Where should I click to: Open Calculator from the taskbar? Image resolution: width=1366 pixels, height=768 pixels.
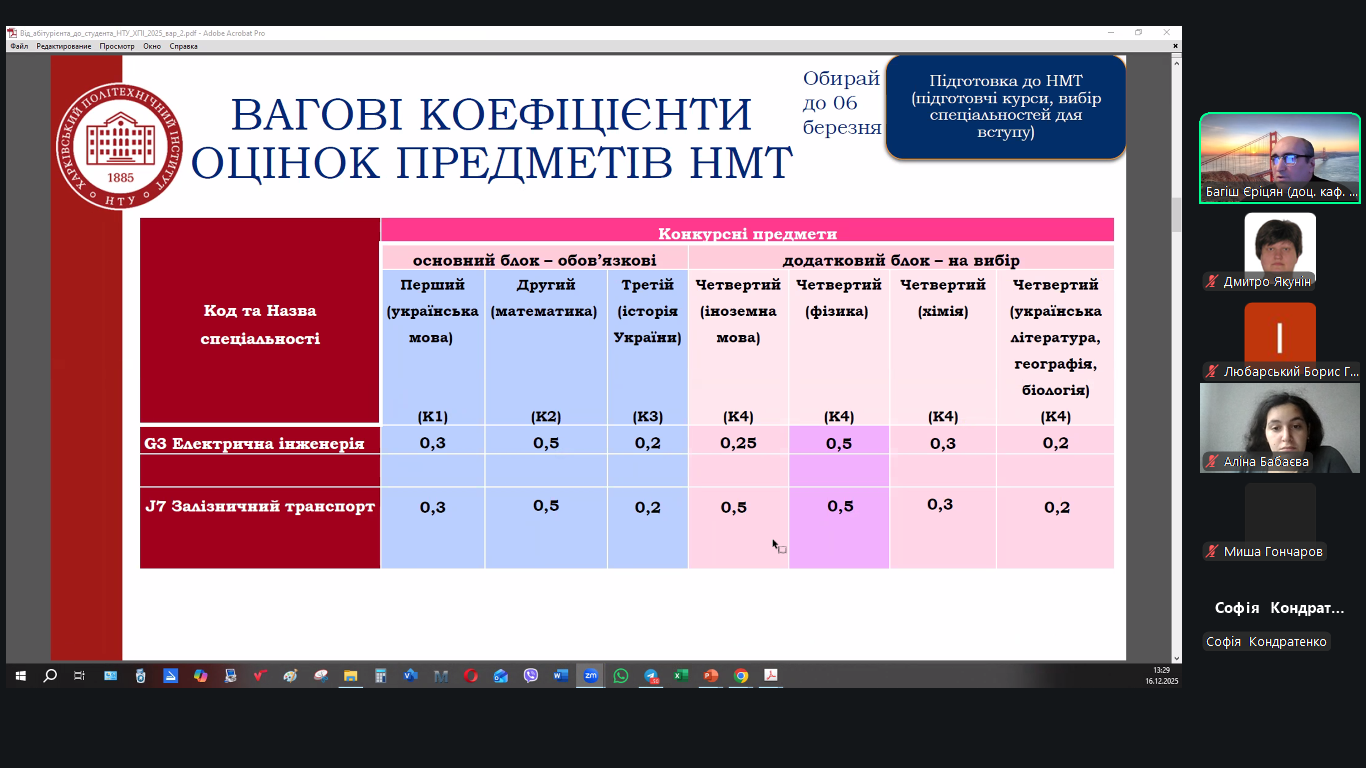click(x=380, y=676)
